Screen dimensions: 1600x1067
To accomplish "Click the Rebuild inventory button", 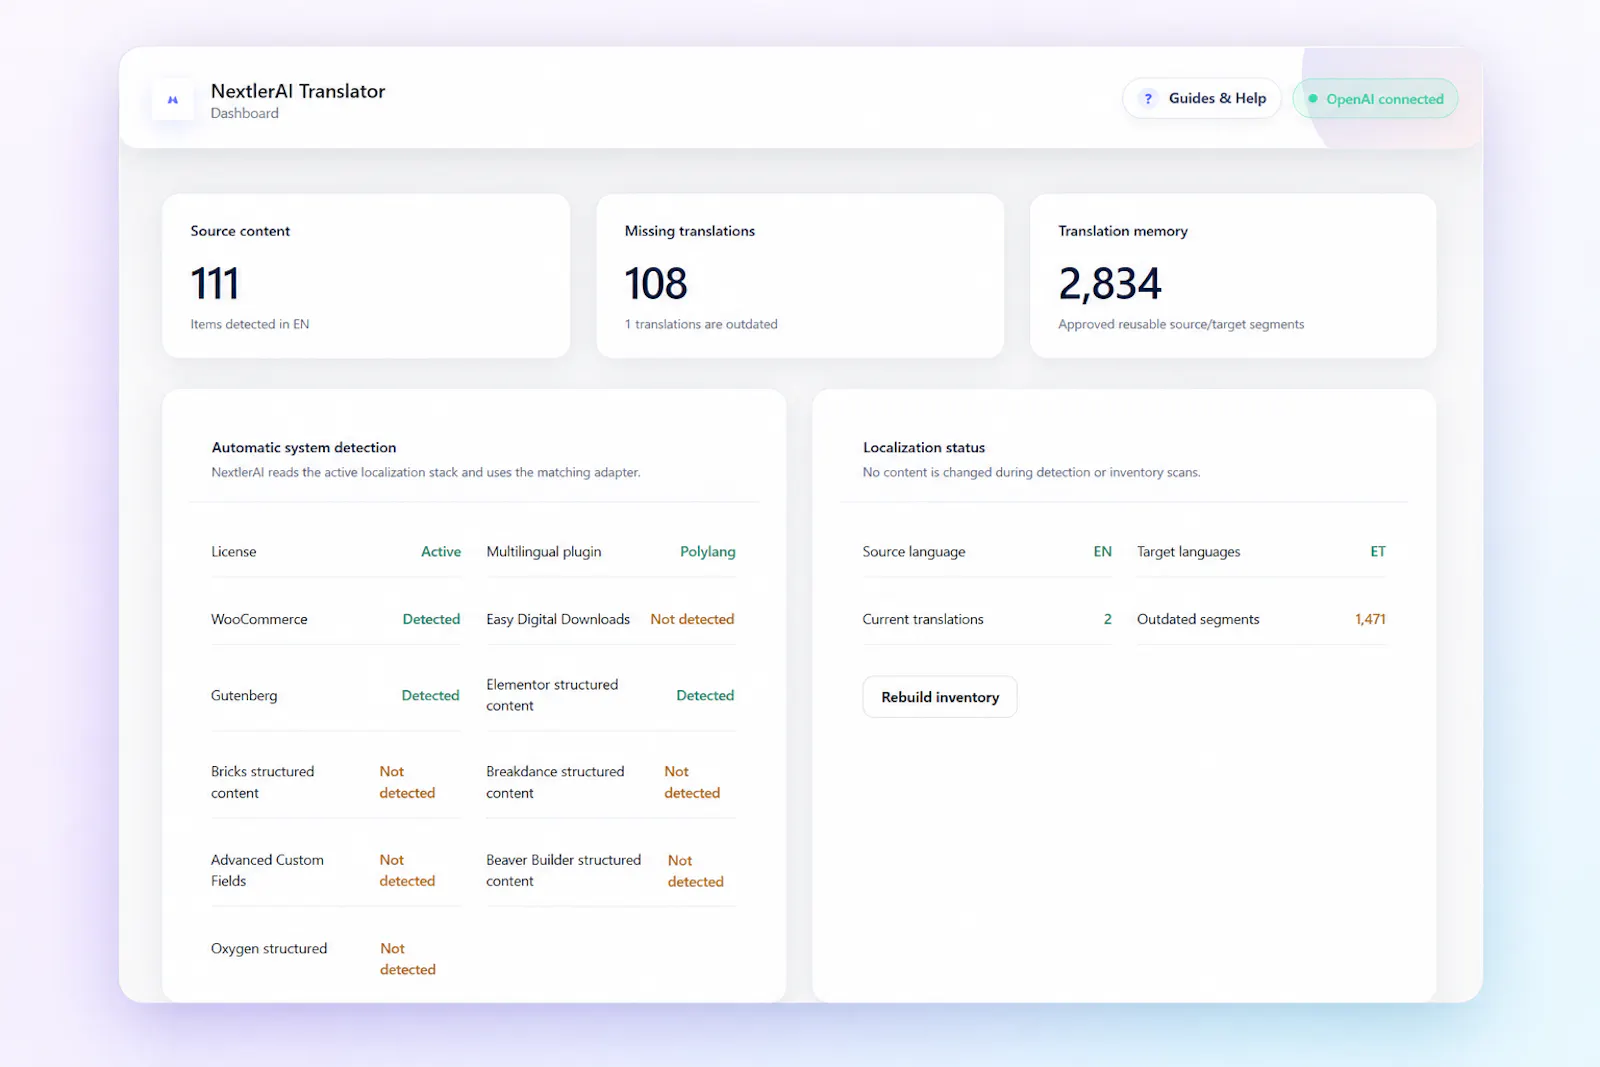I will coord(940,697).
